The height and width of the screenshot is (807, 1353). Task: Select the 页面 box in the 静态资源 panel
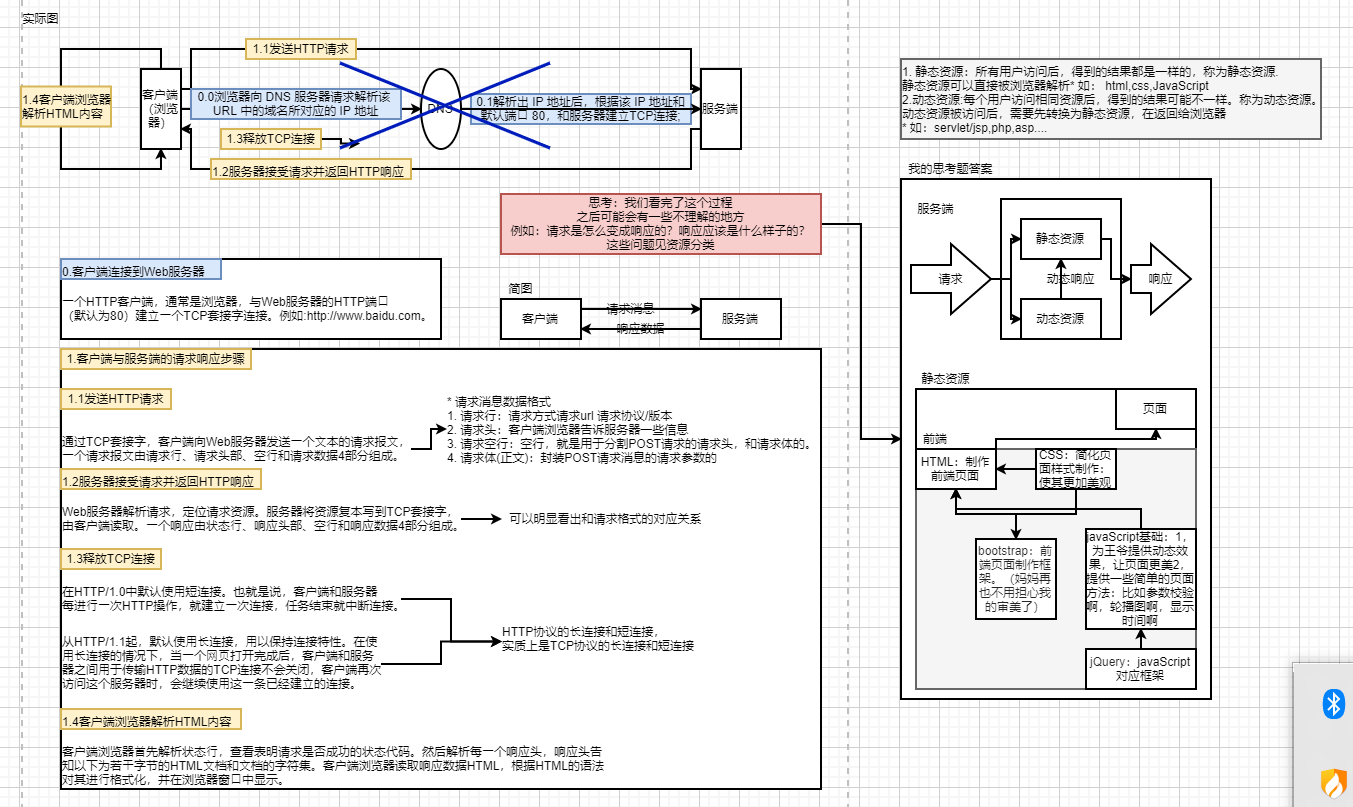pos(1156,408)
